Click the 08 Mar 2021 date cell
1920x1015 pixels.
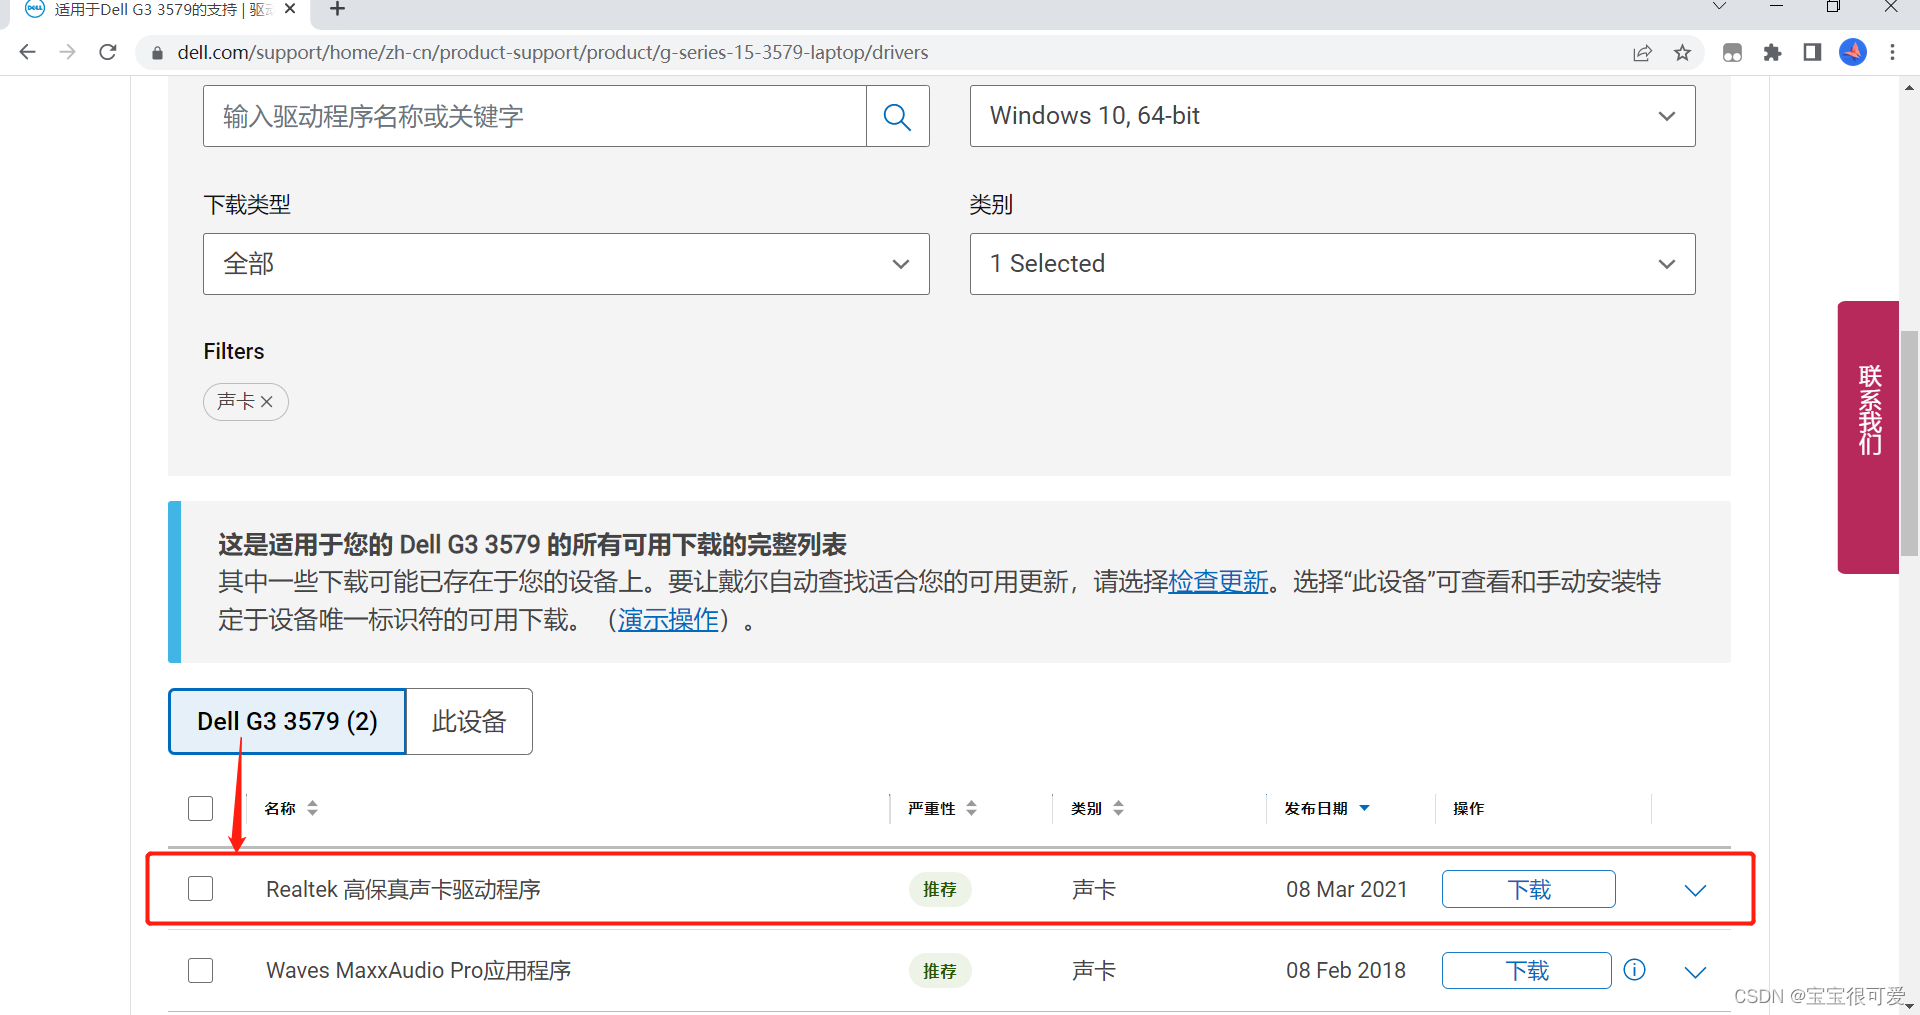[x=1346, y=889]
